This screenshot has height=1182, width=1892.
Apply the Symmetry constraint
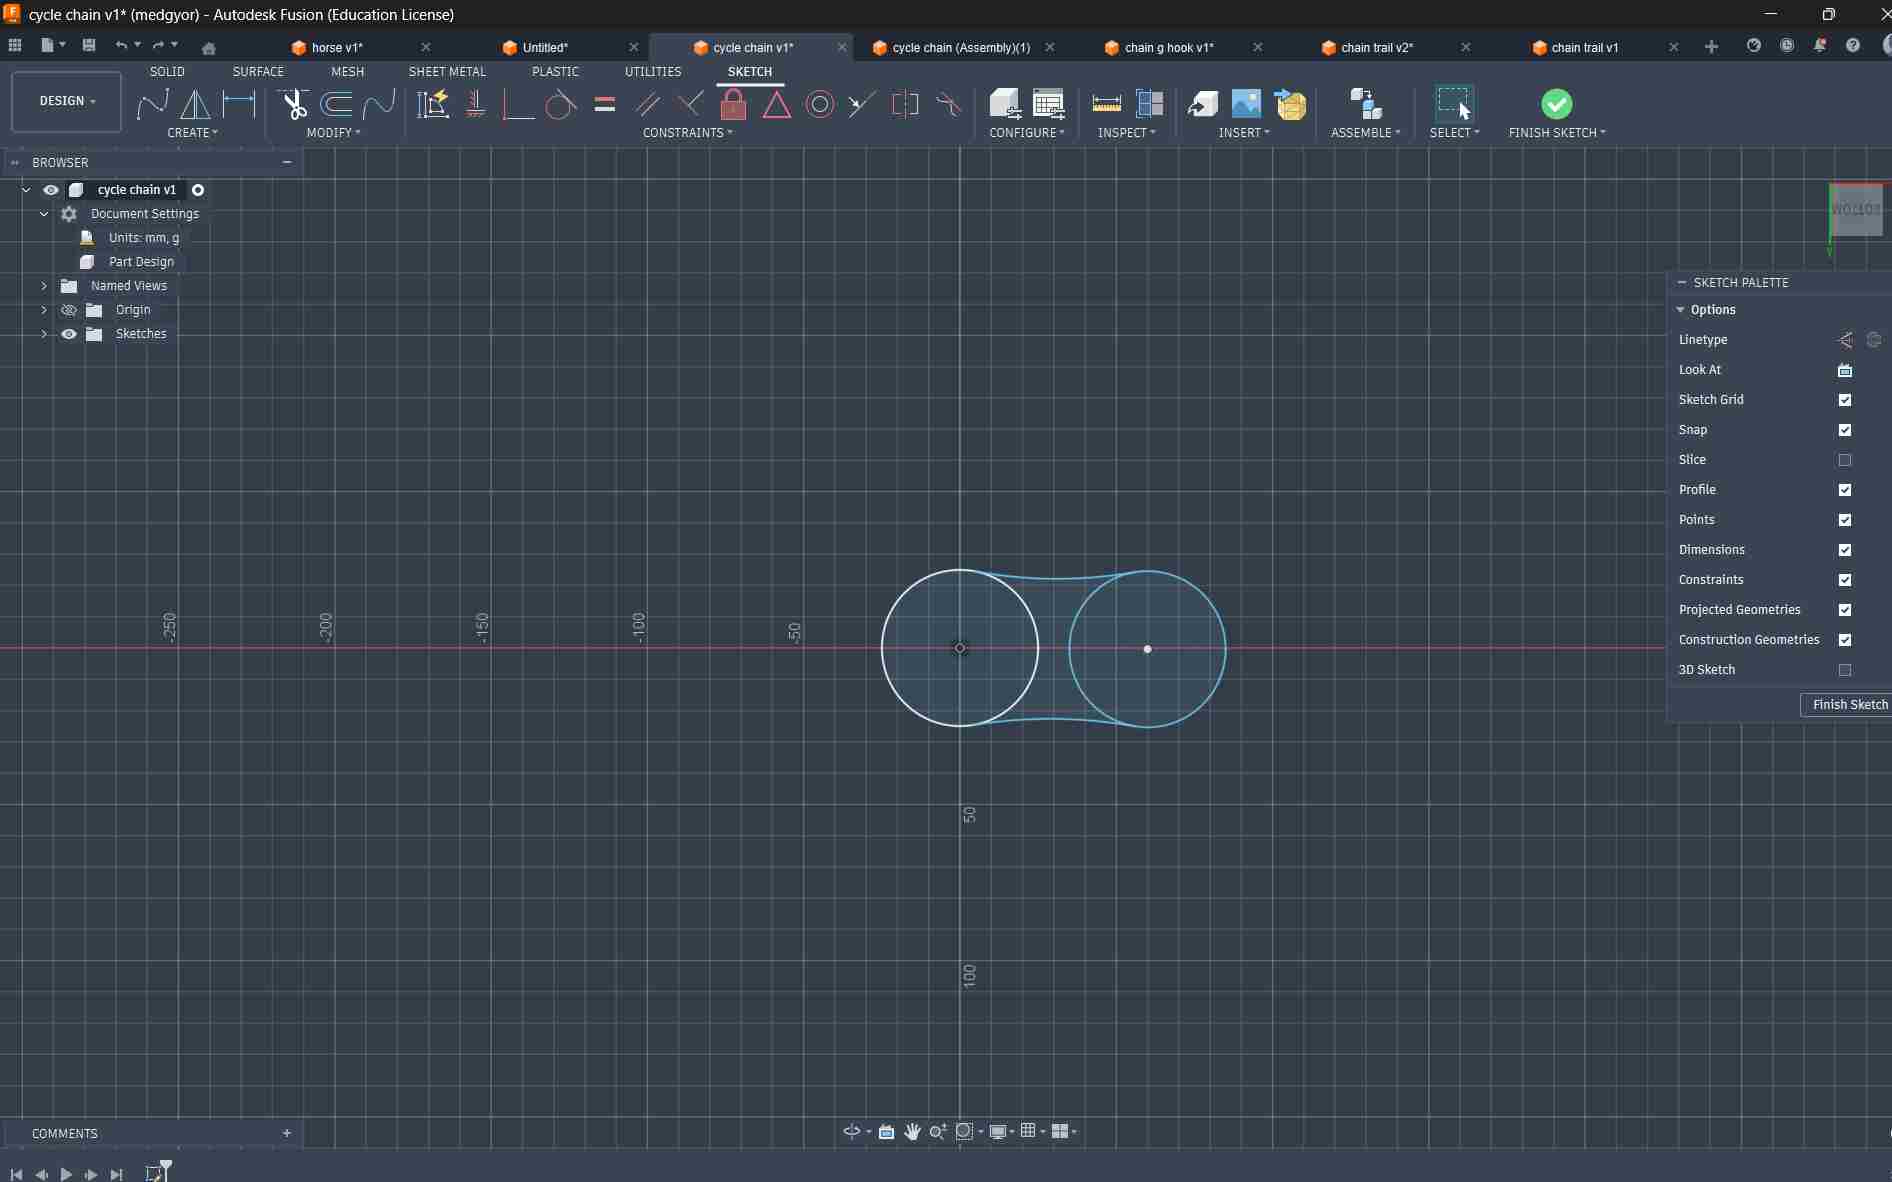[x=905, y=104]
